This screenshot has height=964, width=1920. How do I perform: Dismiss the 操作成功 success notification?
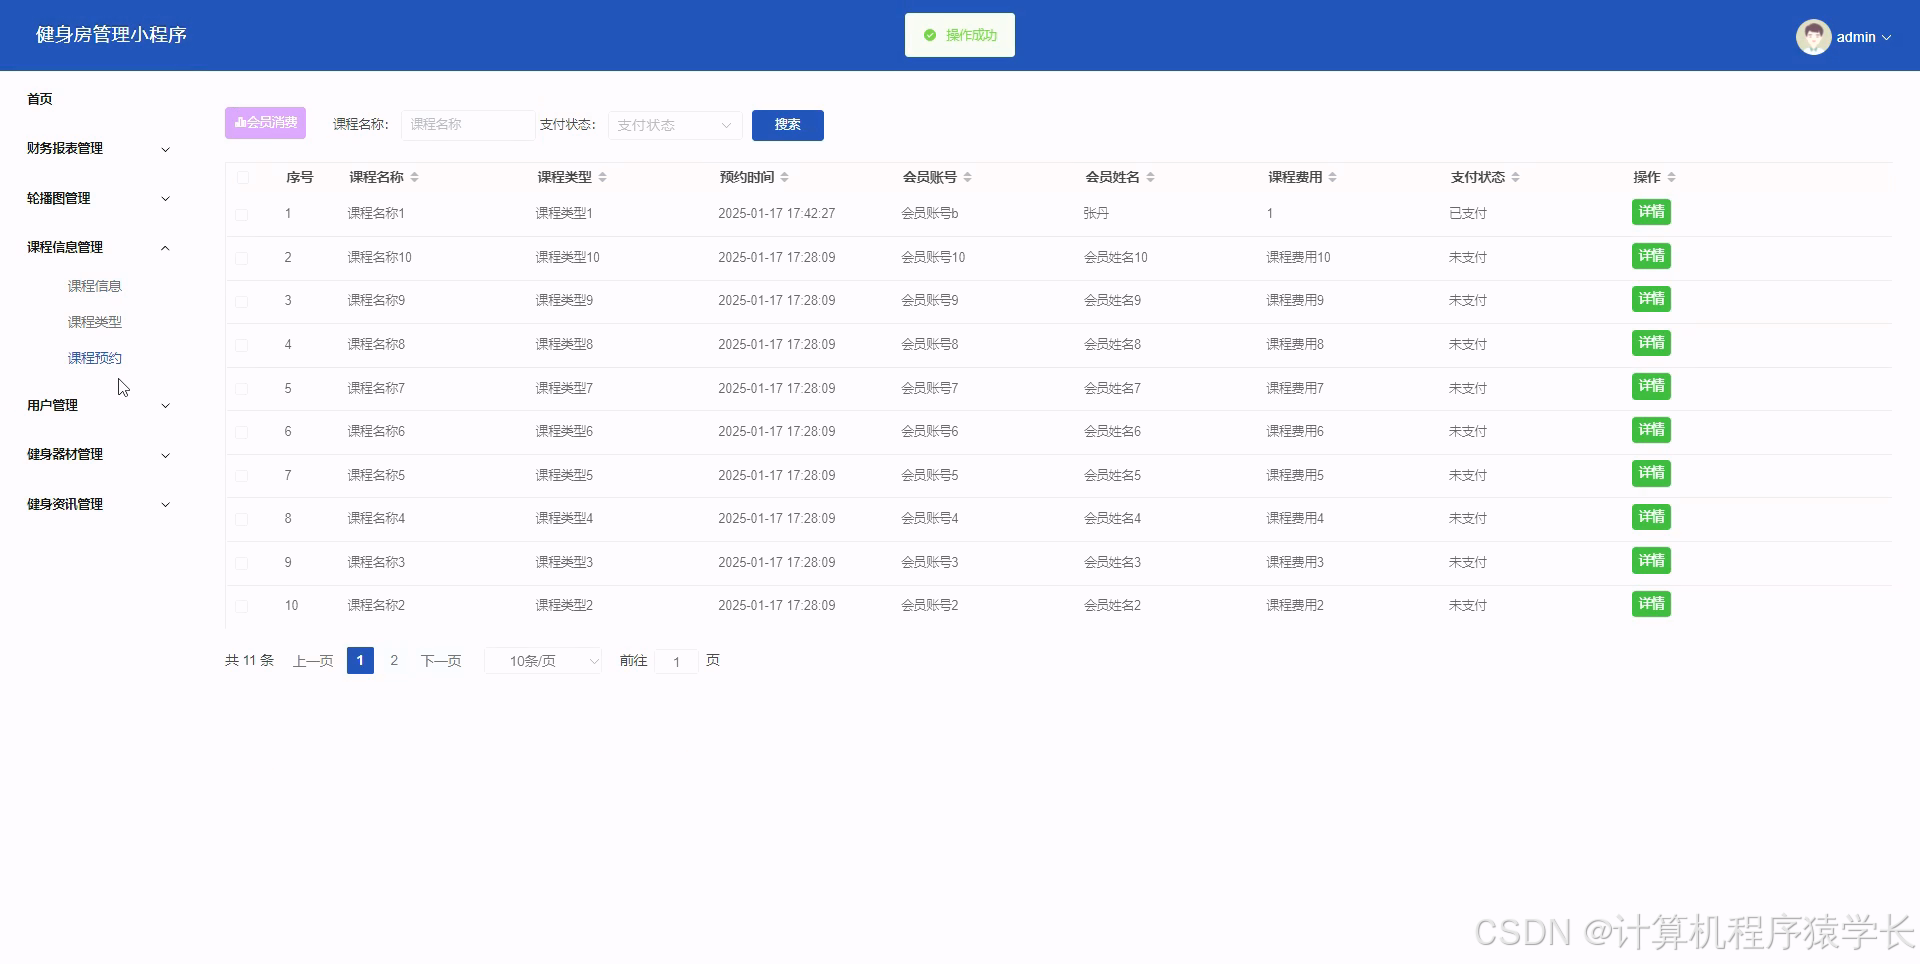point(959,35)
